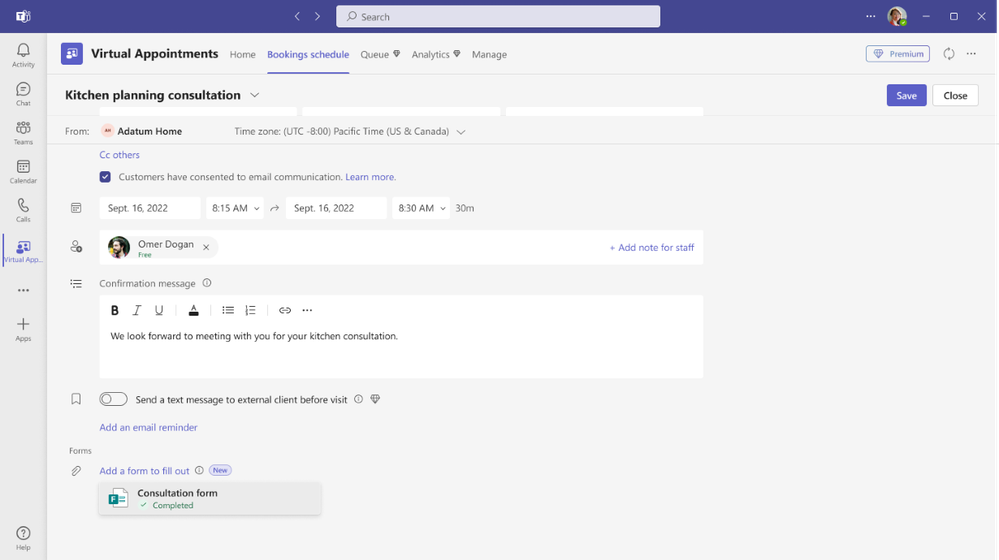Expand Kitchen planning consultation dropdown
The image size is (999, 560).
pos(254,95)
